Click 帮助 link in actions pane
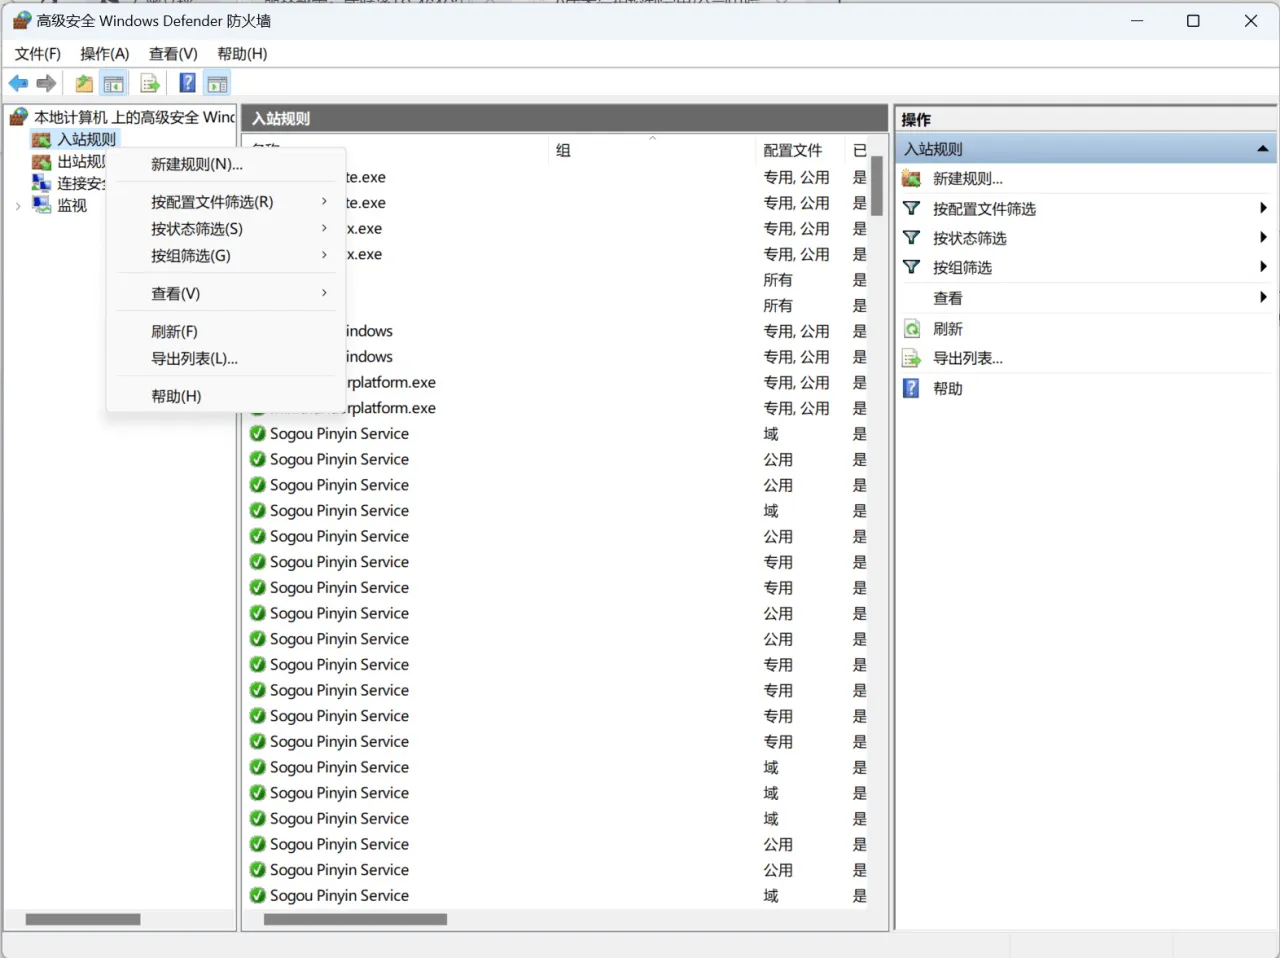1280x958 pixels. [947, 388]
